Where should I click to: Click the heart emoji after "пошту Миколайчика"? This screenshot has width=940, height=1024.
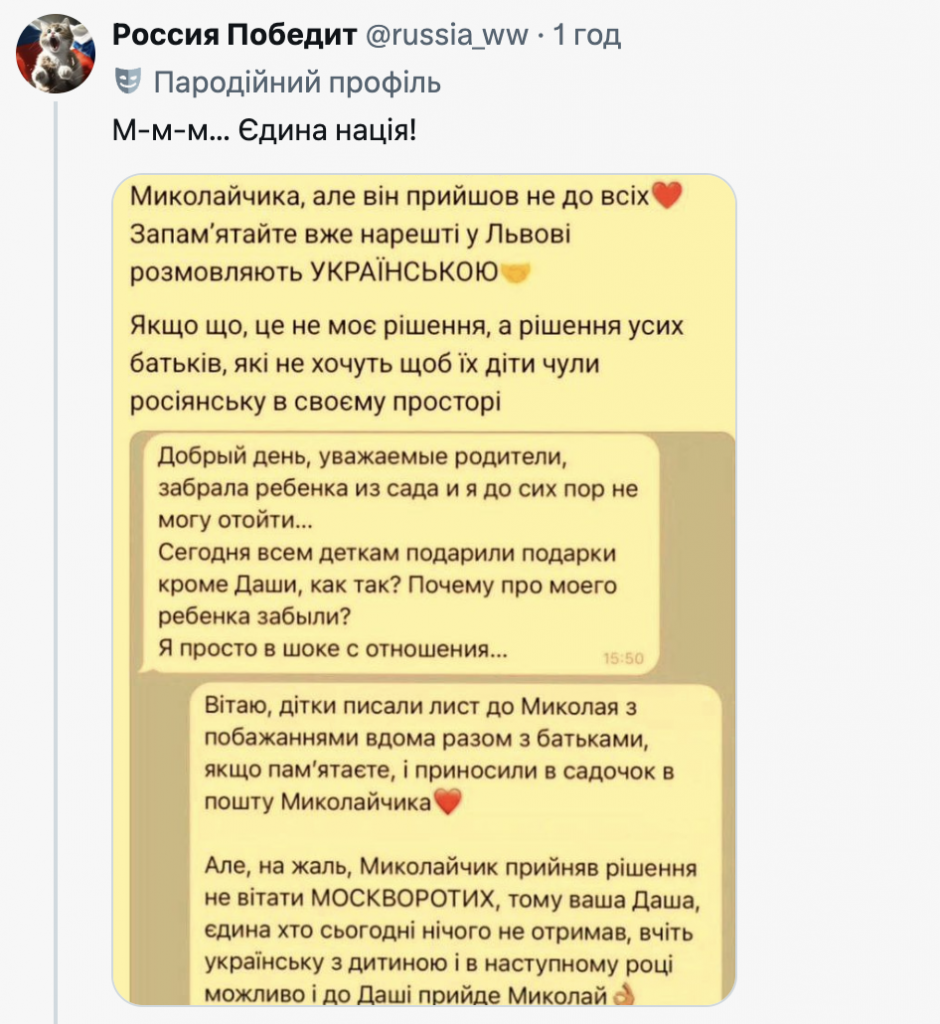451,802
